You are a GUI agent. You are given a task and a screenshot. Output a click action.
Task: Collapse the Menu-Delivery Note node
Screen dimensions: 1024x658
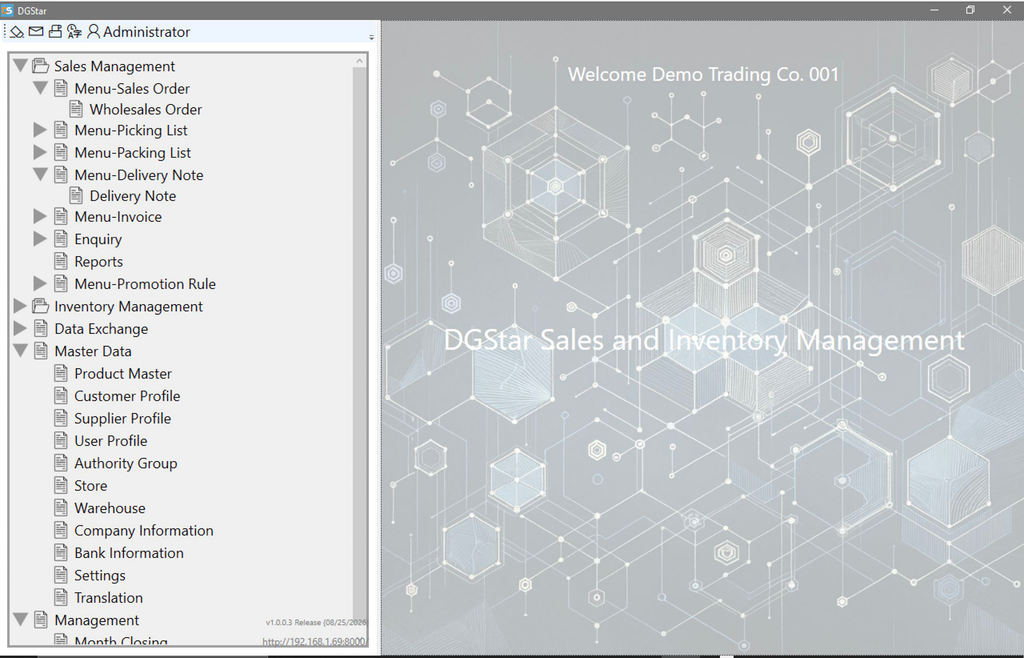pyautogui.click(x=40, y=174)
